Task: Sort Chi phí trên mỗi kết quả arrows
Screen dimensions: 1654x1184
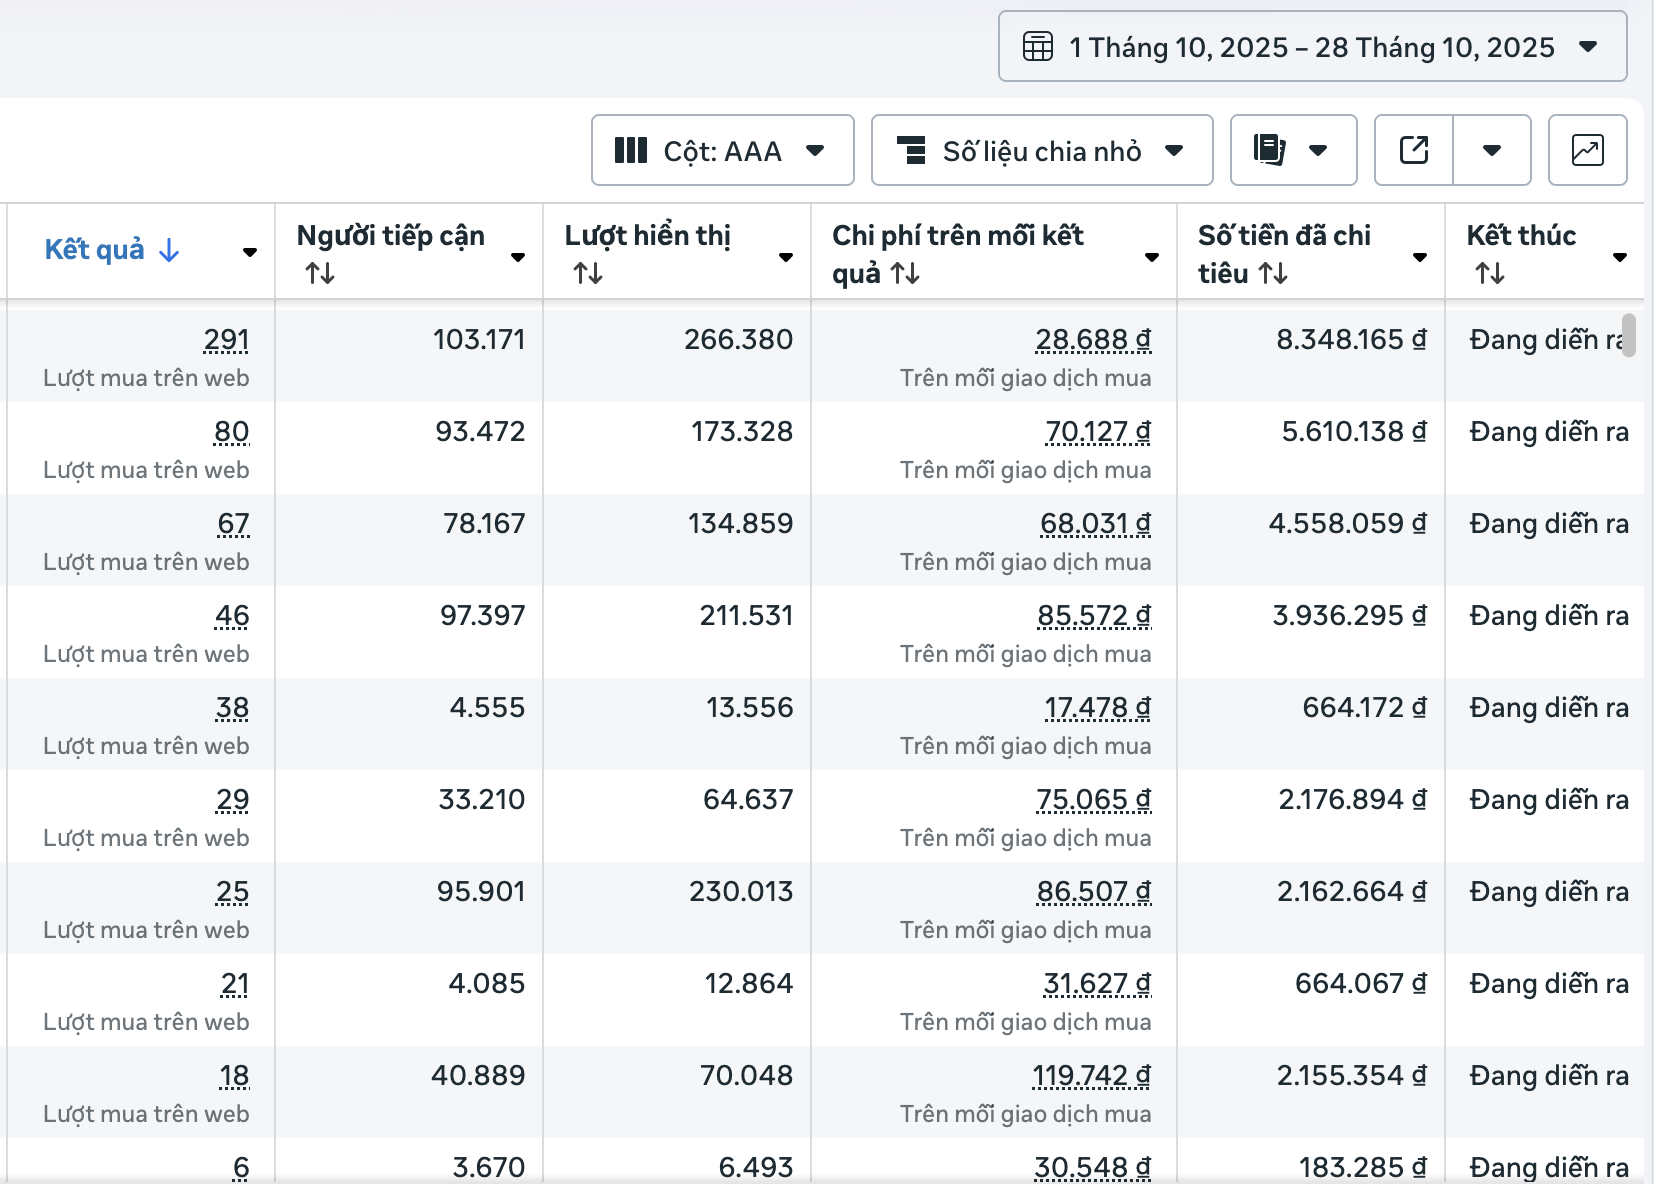Action: (905, 273)
